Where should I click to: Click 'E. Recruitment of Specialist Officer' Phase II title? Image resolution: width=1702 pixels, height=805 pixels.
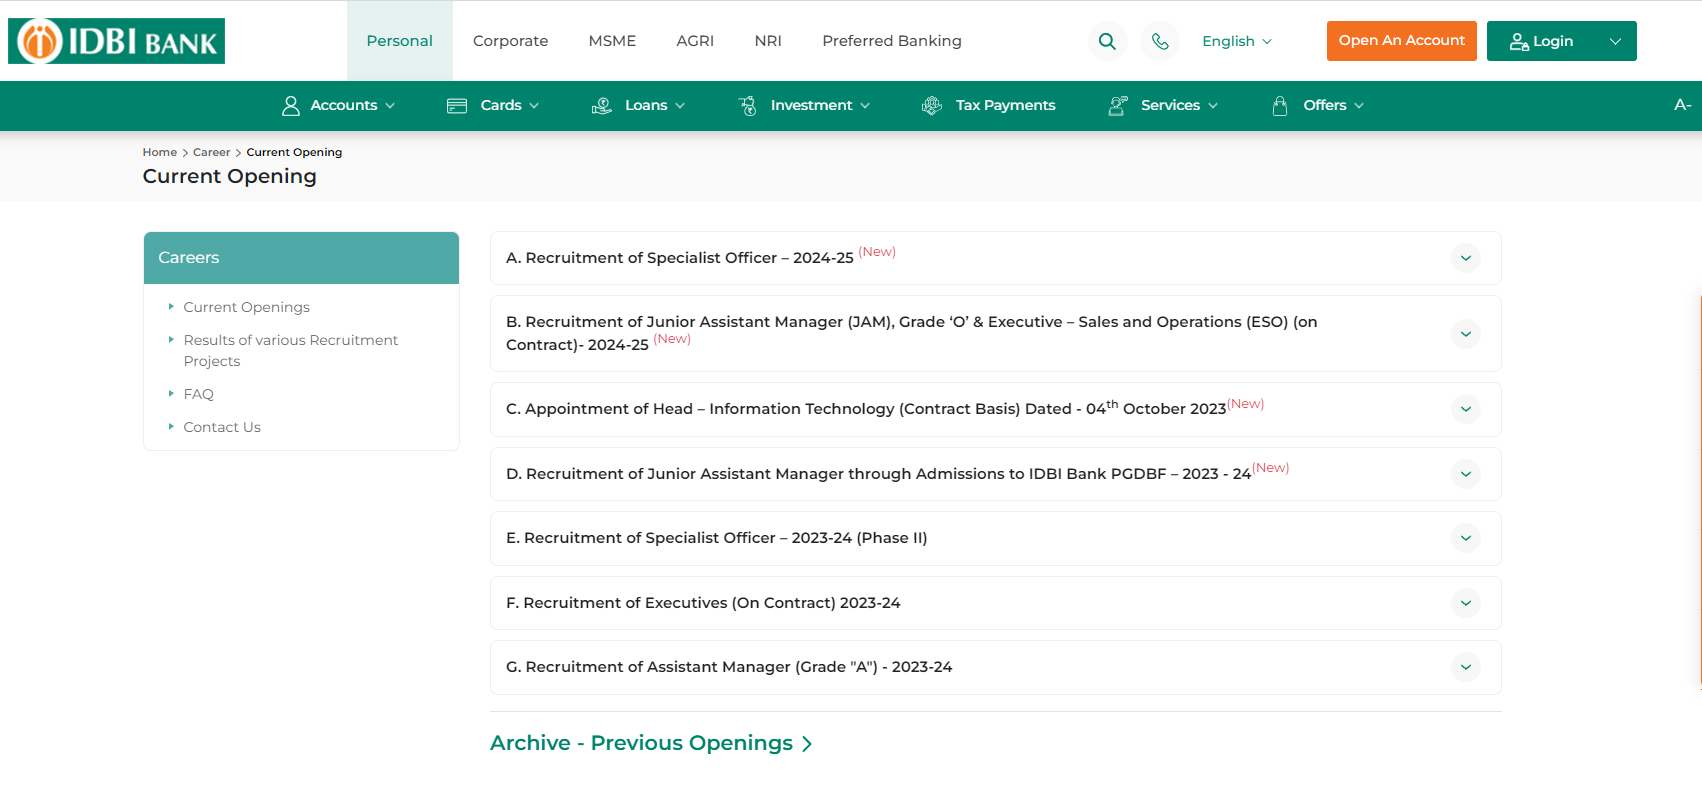point(717,538)
